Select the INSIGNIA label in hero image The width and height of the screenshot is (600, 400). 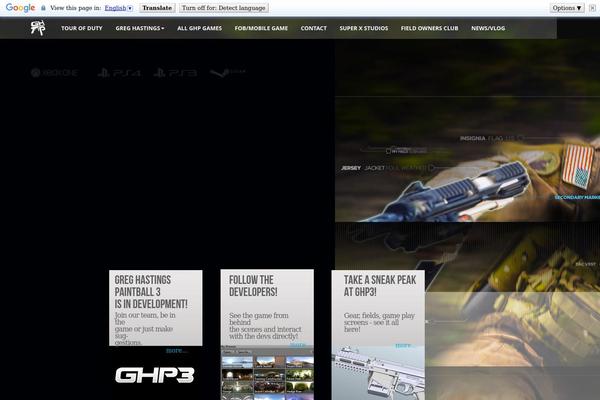coord(473,138)
